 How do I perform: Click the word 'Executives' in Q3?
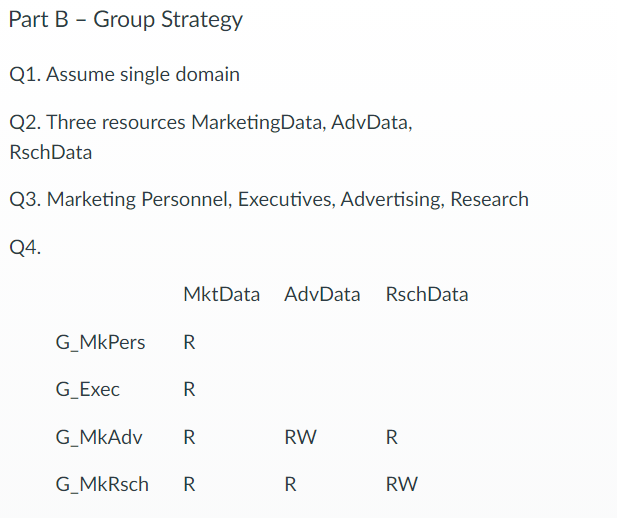286,199
